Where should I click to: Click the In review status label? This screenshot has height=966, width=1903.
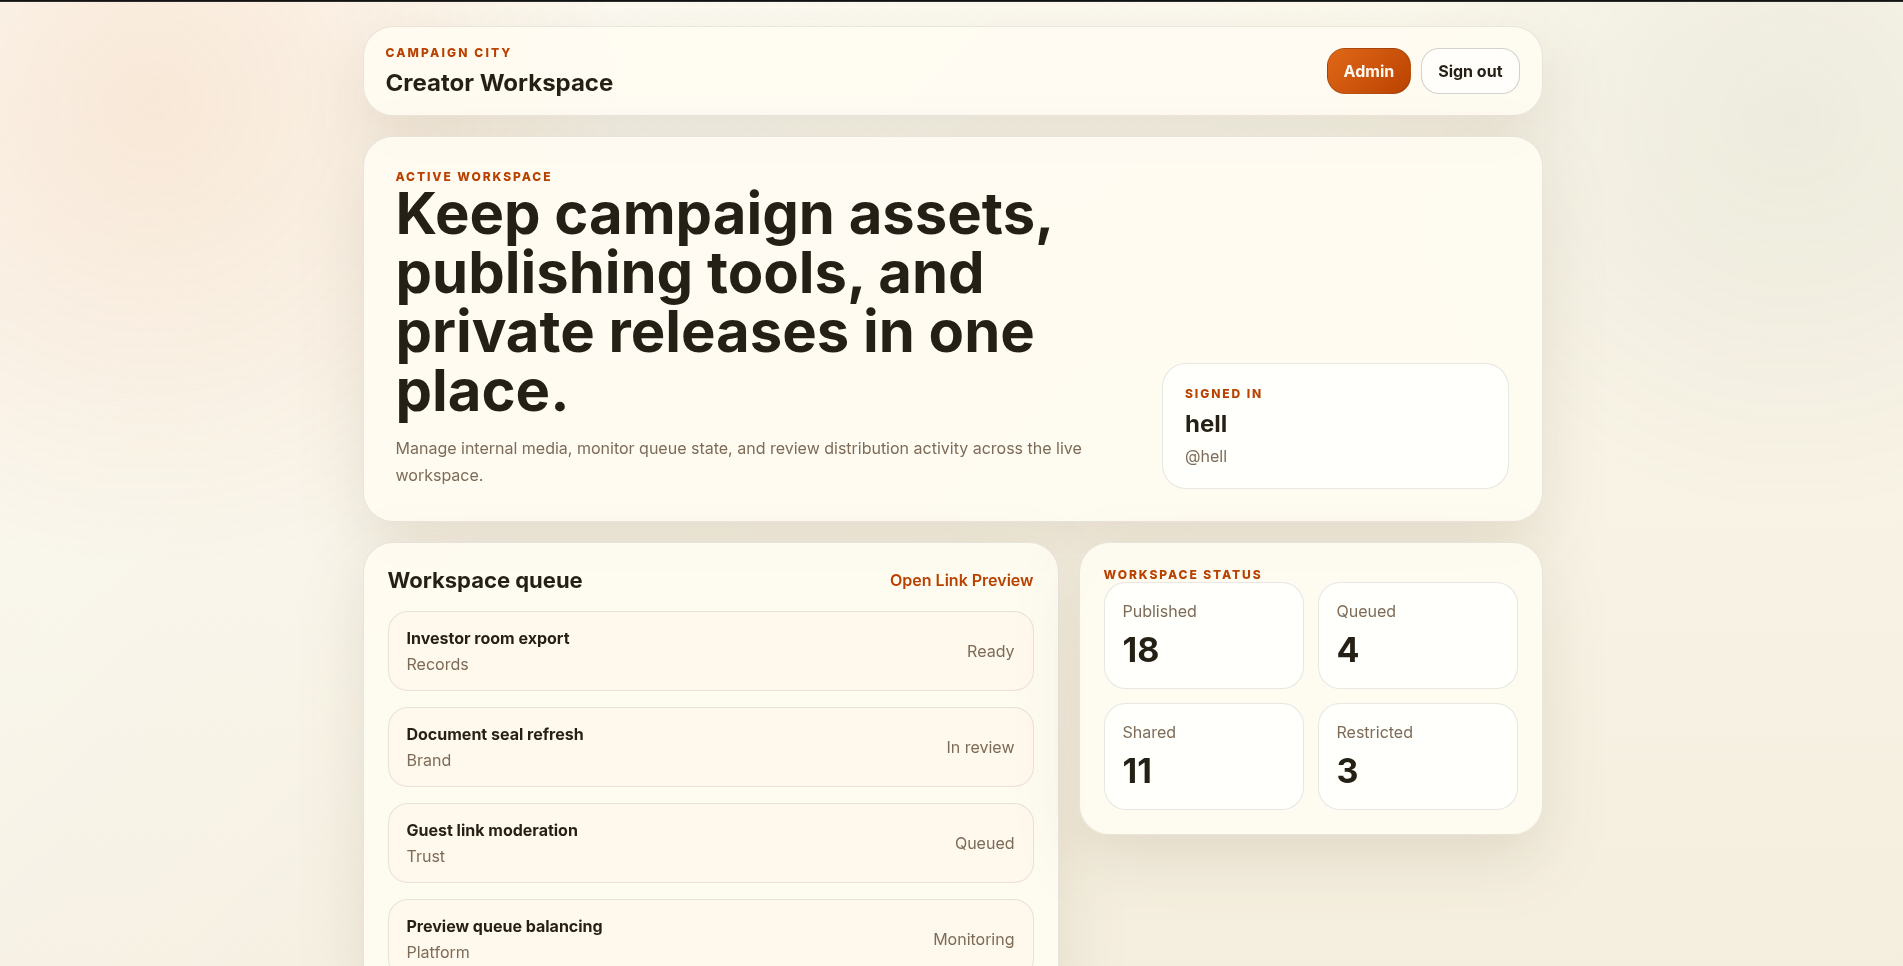979,748
